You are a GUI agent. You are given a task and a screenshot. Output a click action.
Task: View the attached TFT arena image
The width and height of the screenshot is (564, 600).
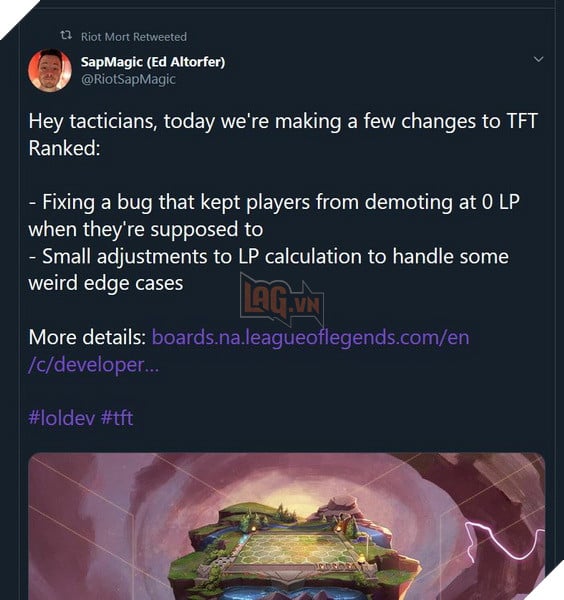click(287, 526)
